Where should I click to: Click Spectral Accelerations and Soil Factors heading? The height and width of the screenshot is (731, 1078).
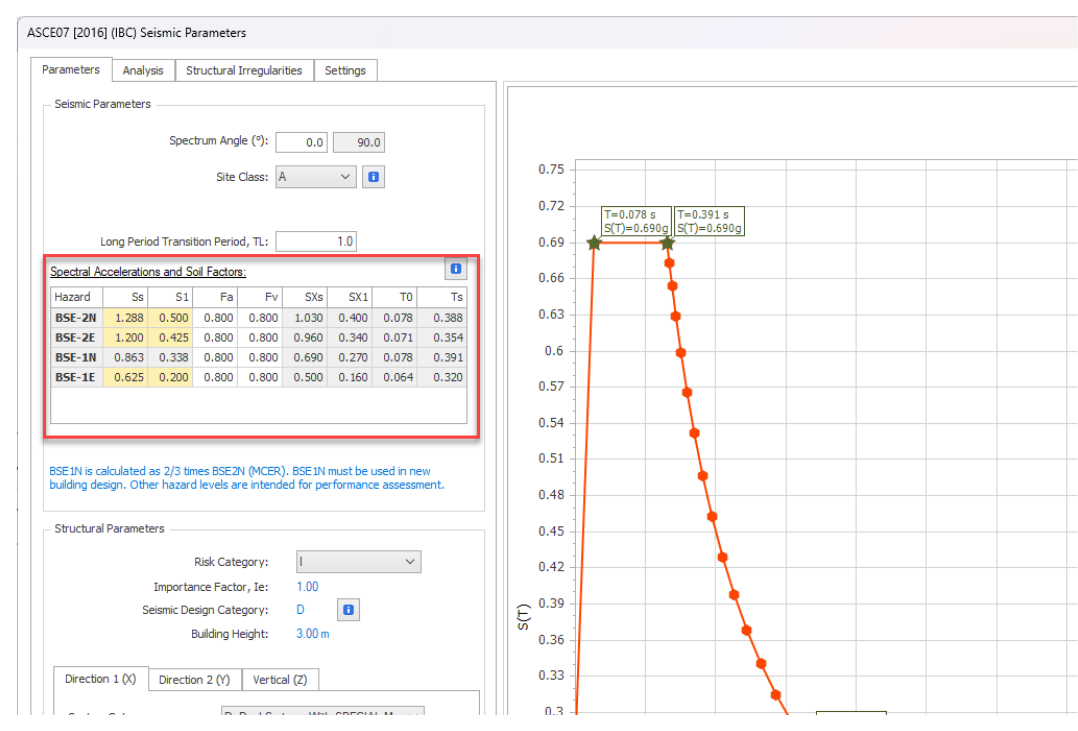pos(148,272)
